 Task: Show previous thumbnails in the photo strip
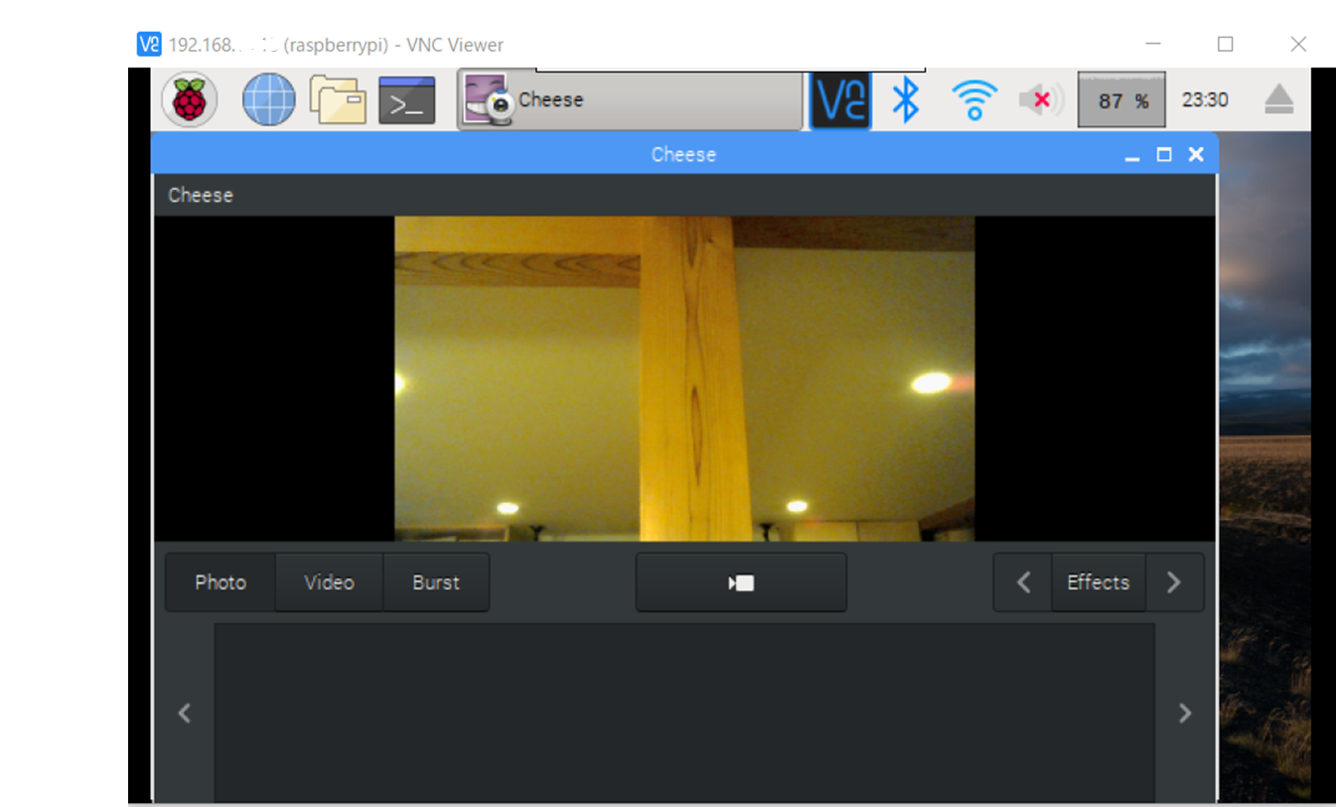pyautogui.click(x=184, y=713)
